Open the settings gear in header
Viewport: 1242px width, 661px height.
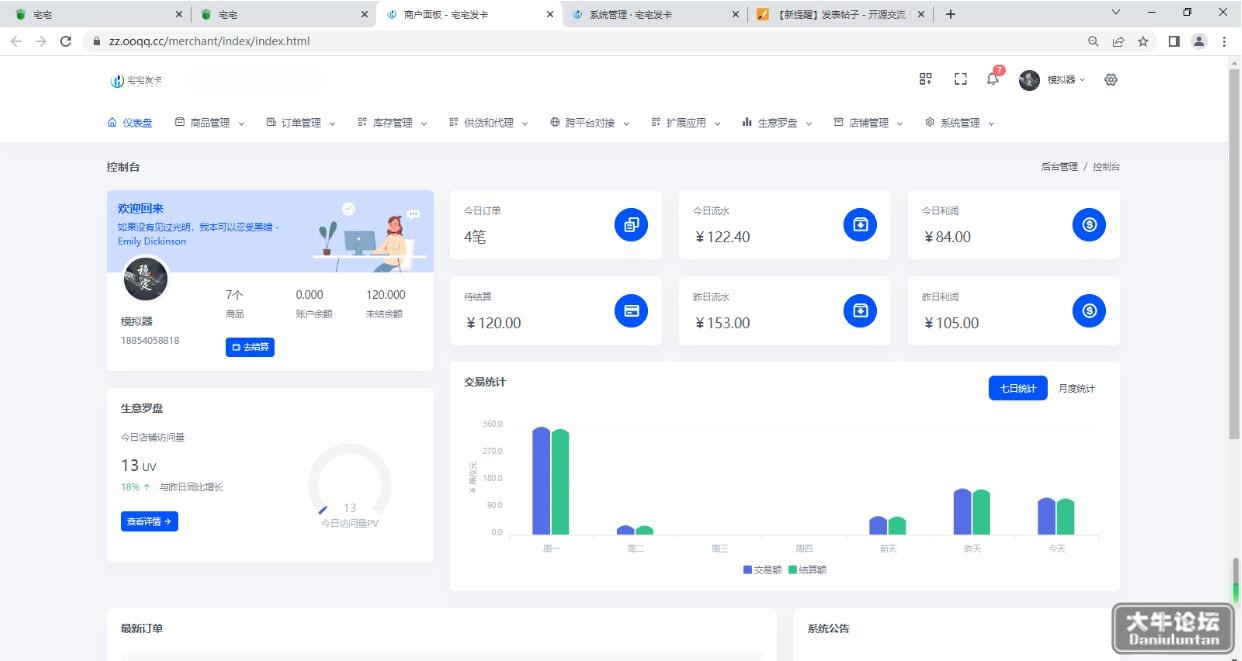point(1111,80)
